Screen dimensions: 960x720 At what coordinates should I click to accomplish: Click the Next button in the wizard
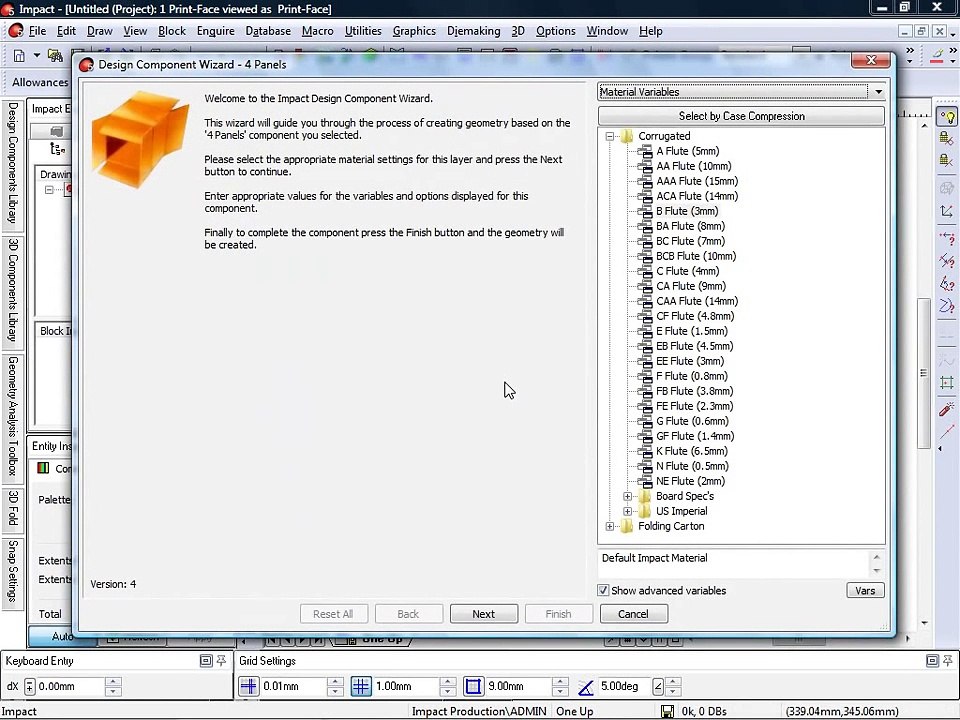[484, 614]
